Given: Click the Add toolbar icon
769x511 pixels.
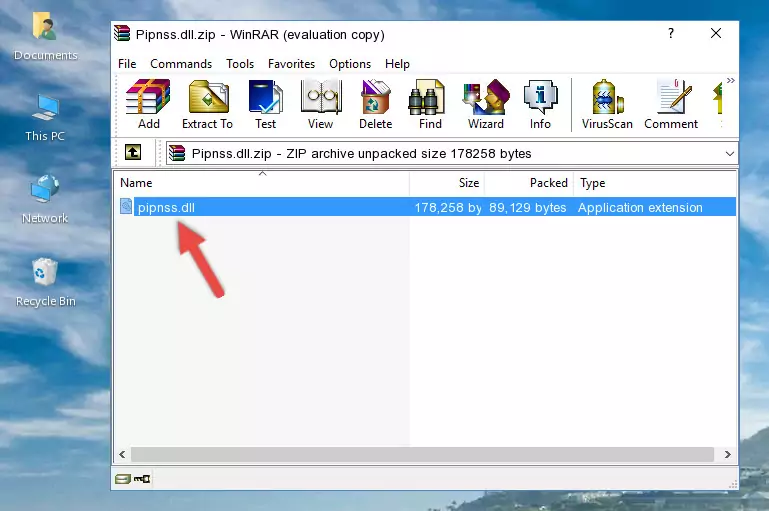Looking at the screenshot, I should pos(148,104).
